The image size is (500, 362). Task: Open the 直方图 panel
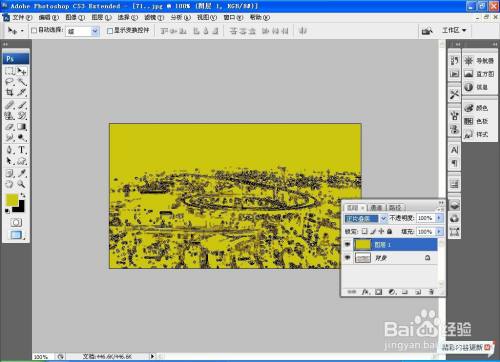pyautogui.click(x=479, y=74)
